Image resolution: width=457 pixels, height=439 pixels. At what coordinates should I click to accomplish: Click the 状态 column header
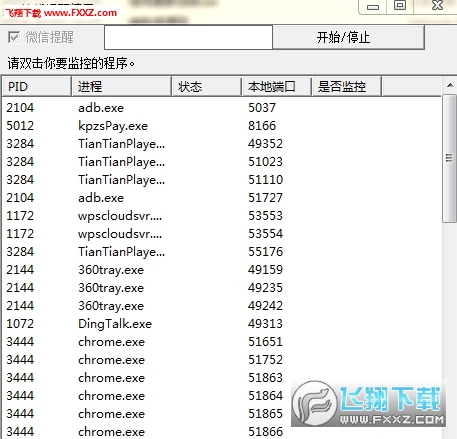[206, 87]
